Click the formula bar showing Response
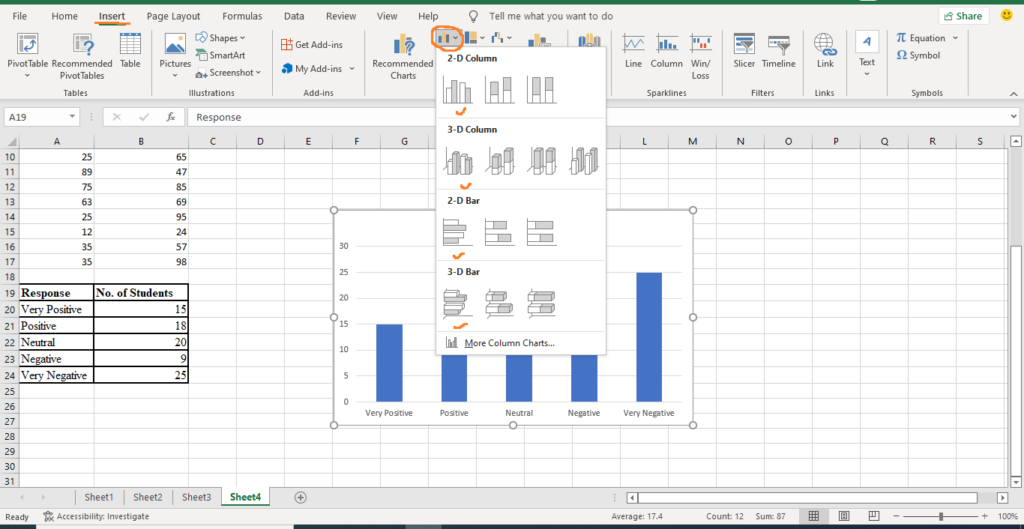Screen dimensions: 1024x529 (x=598, y=117)
